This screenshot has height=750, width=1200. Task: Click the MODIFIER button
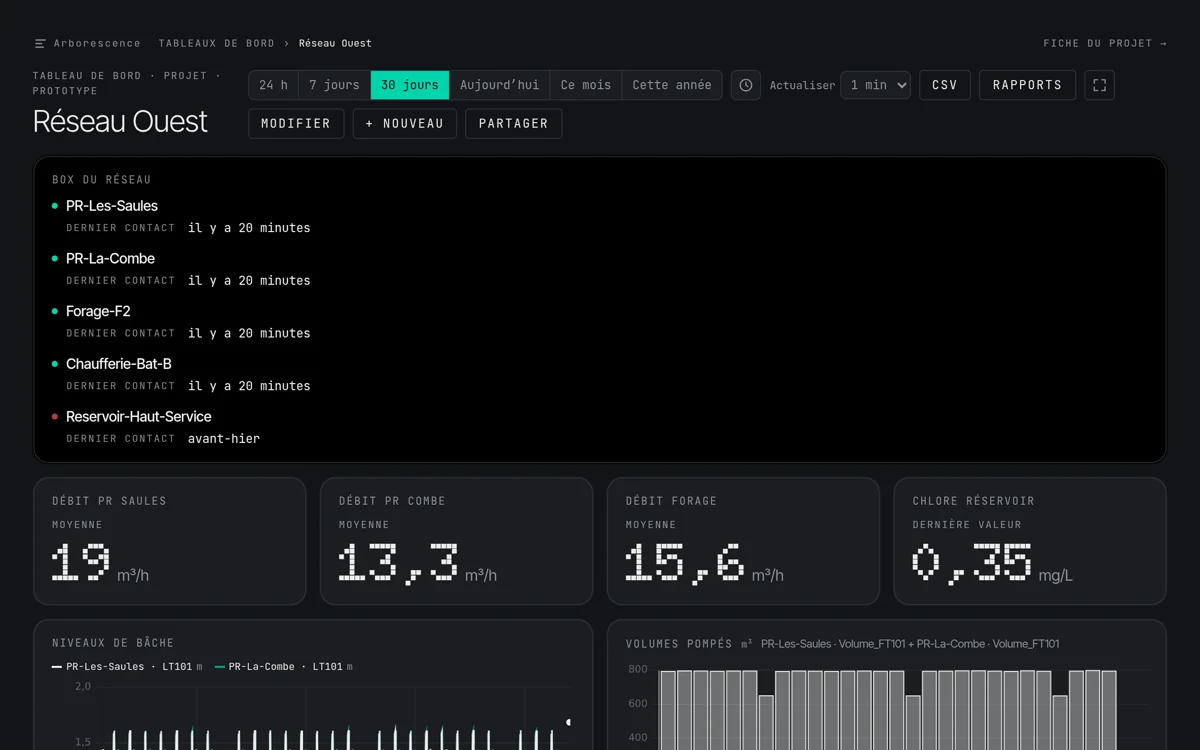(x=296, y=124)
